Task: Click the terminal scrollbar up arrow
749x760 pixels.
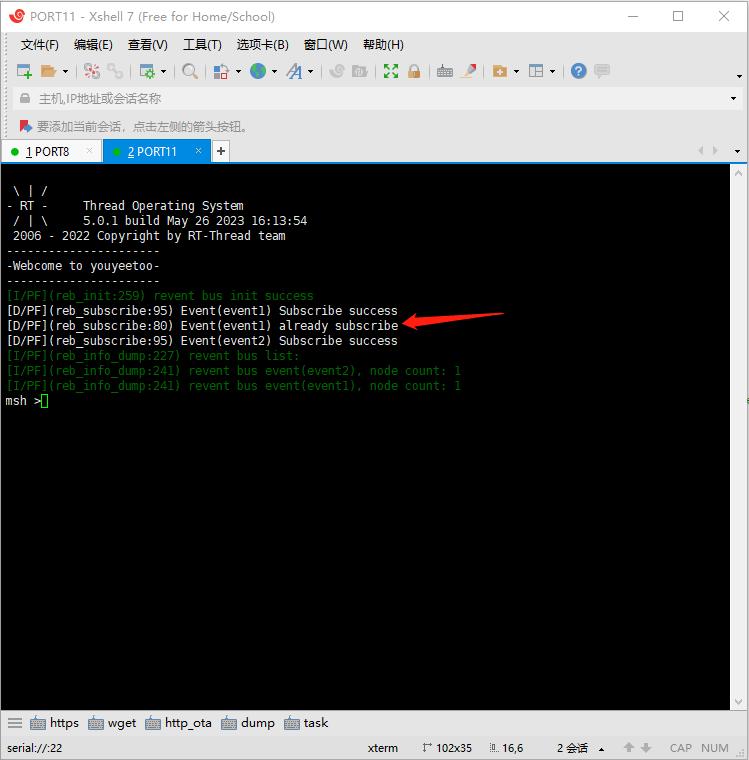Action: tap(738, 173)
